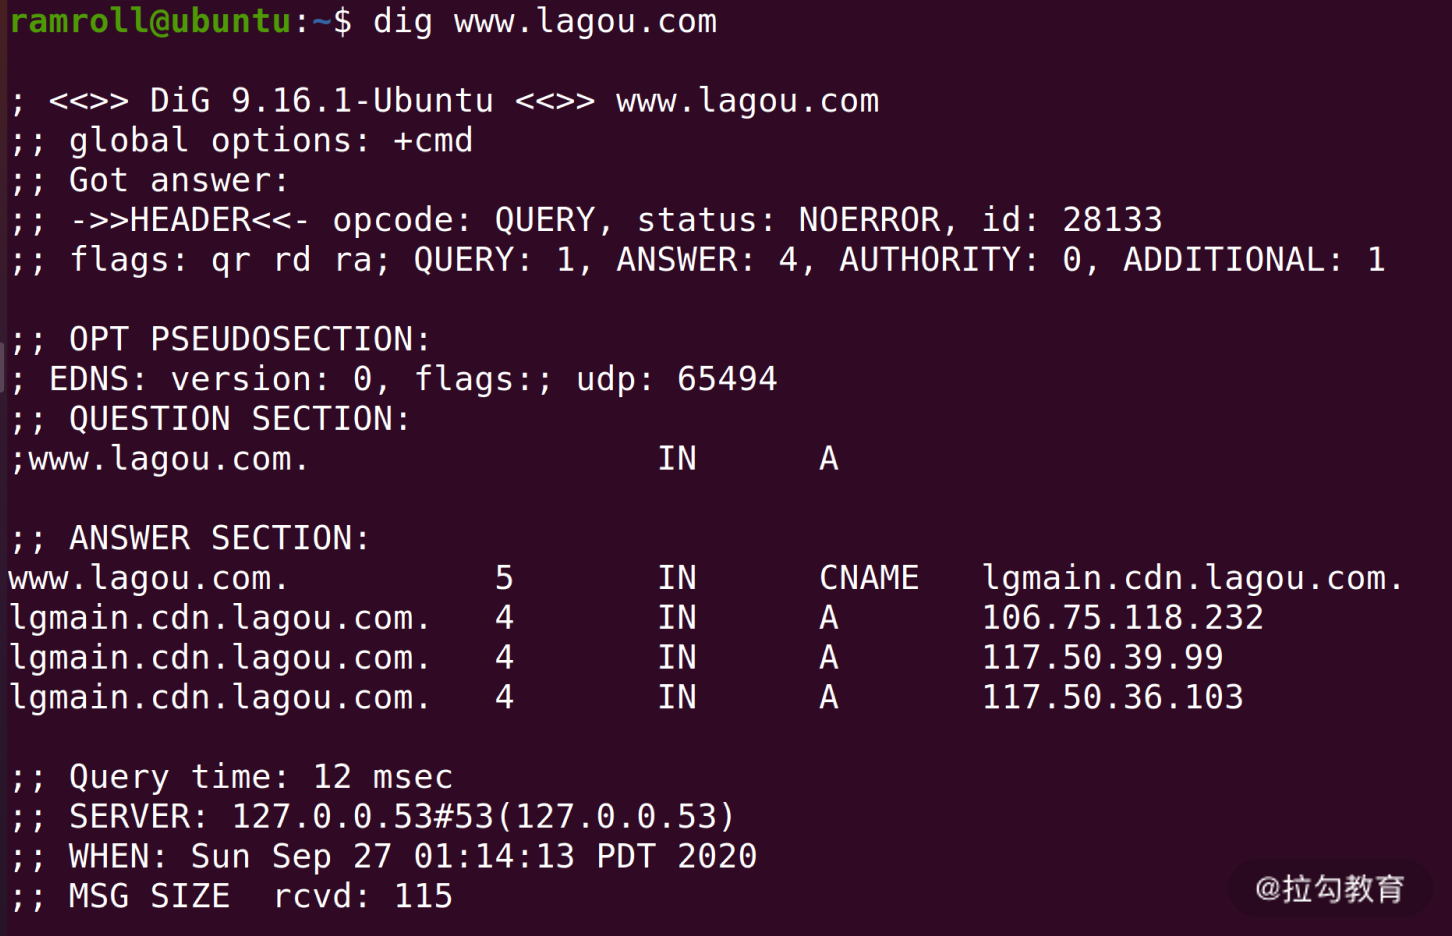Click the IP address 106.75.118.232
Viewport: 1452px width, 936px height.
coord(1122,618)
